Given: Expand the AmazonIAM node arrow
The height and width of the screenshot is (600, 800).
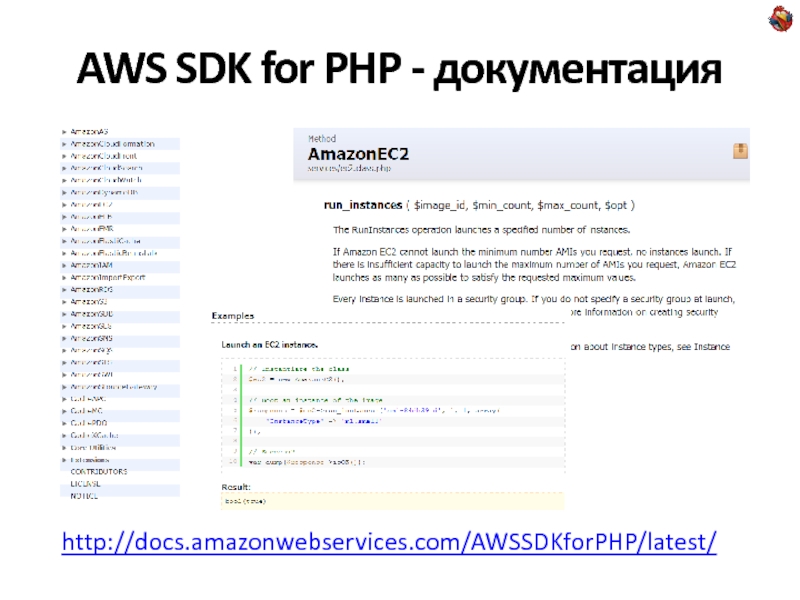Looking at the screenshot, I should point(64,265).
